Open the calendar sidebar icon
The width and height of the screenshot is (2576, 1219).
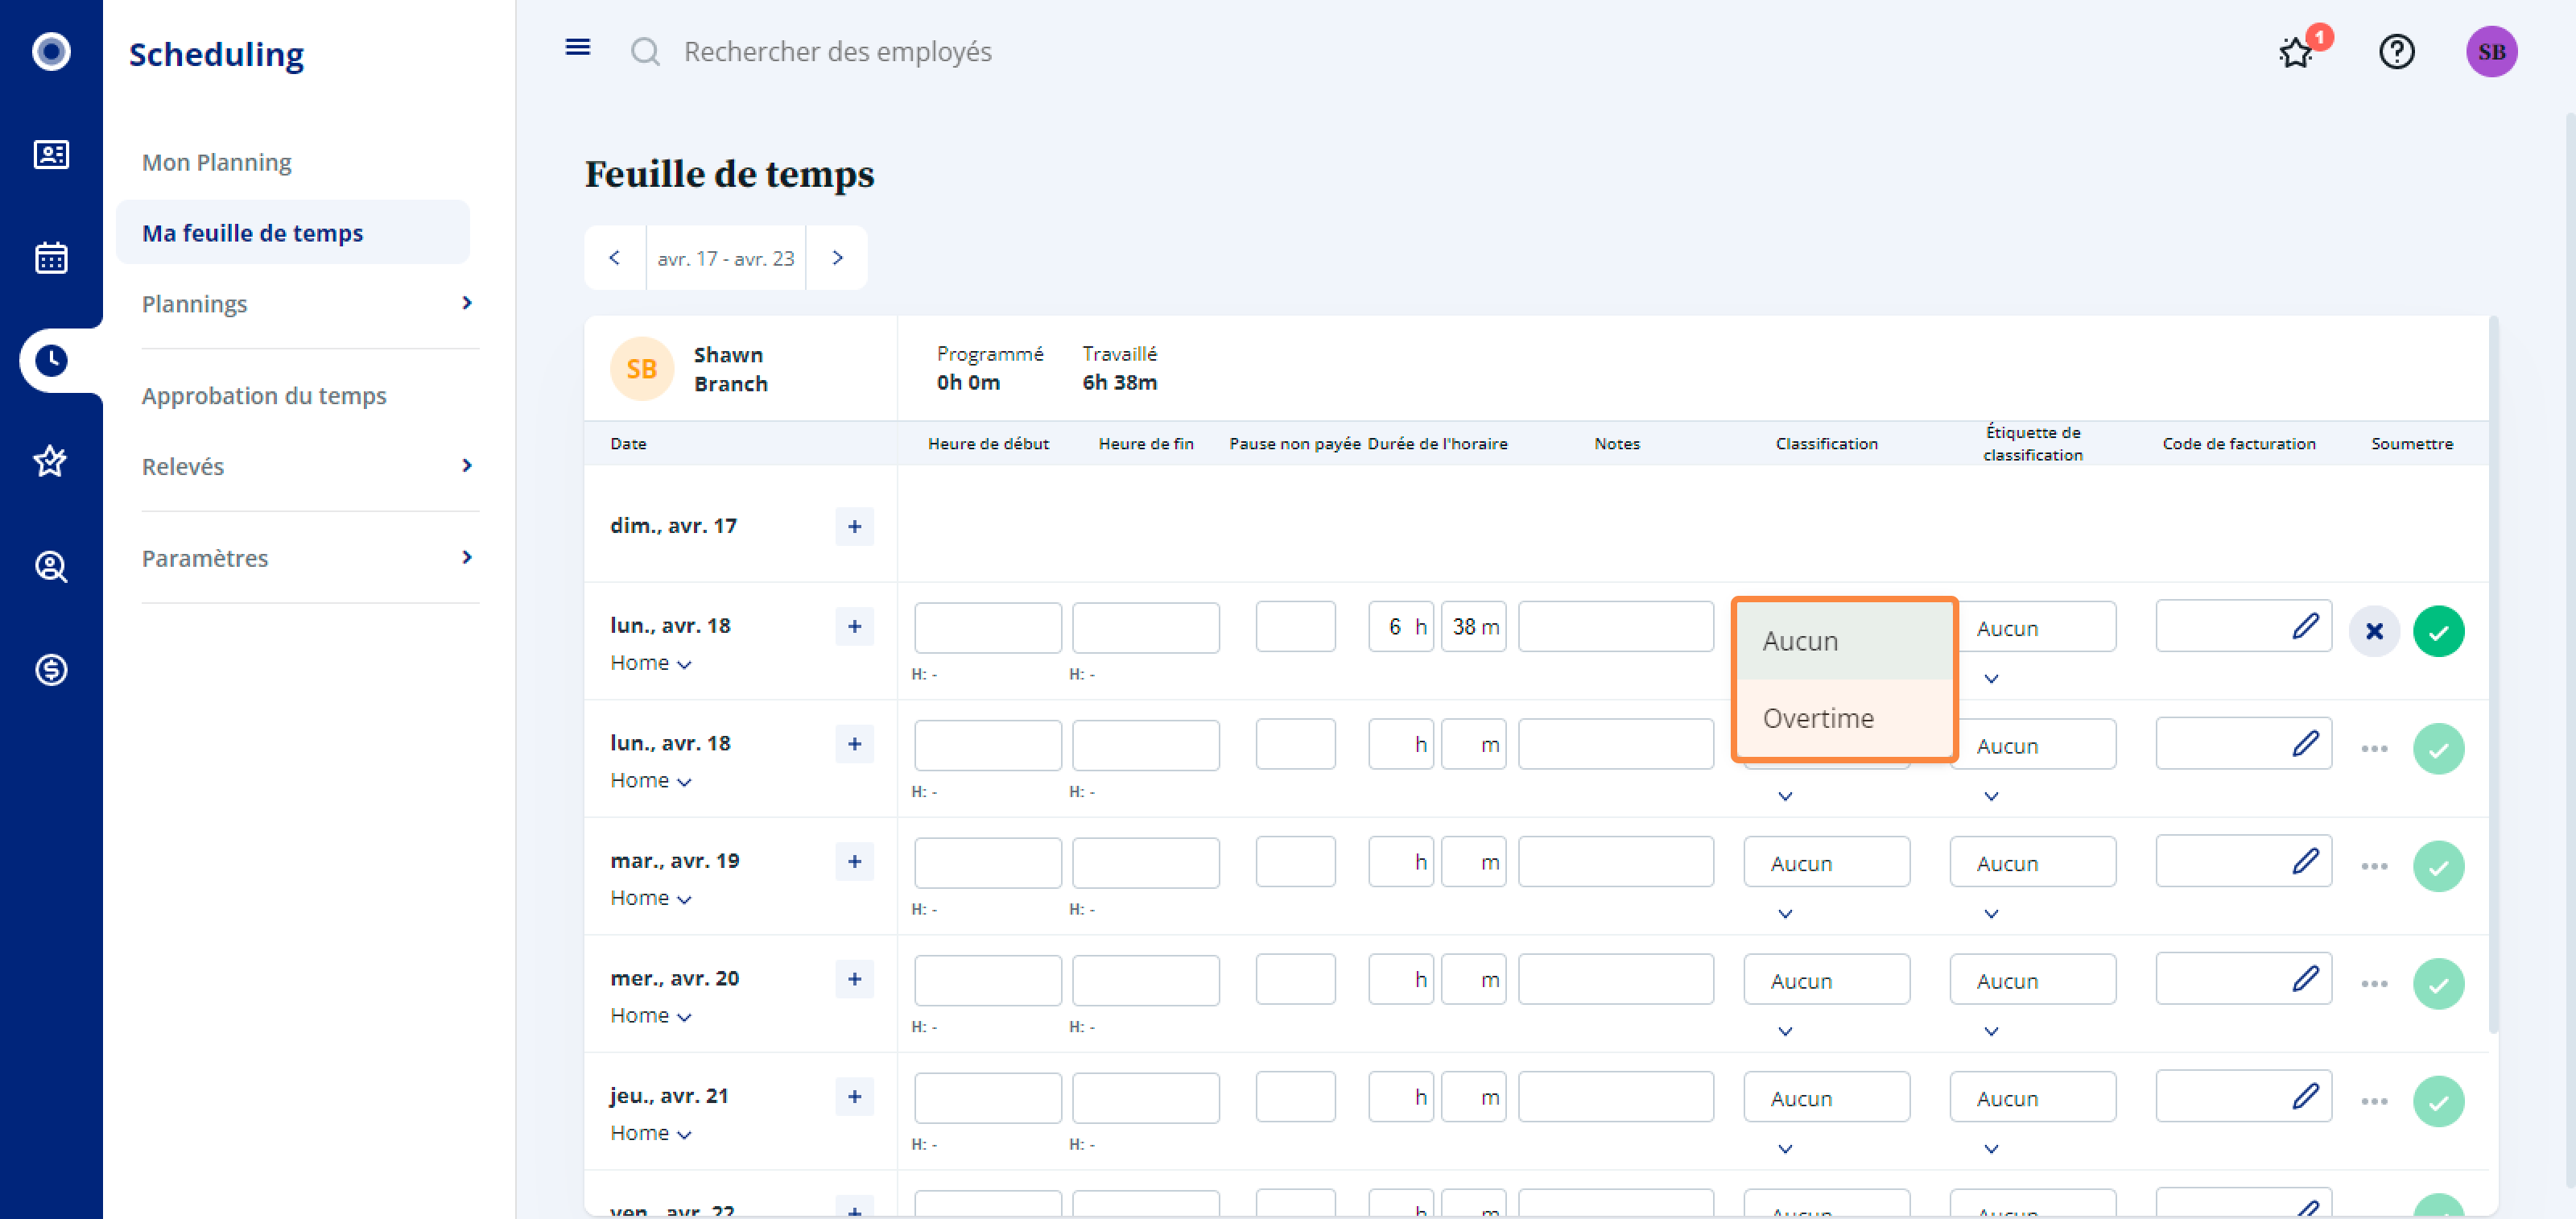click(x=51, y=258)
